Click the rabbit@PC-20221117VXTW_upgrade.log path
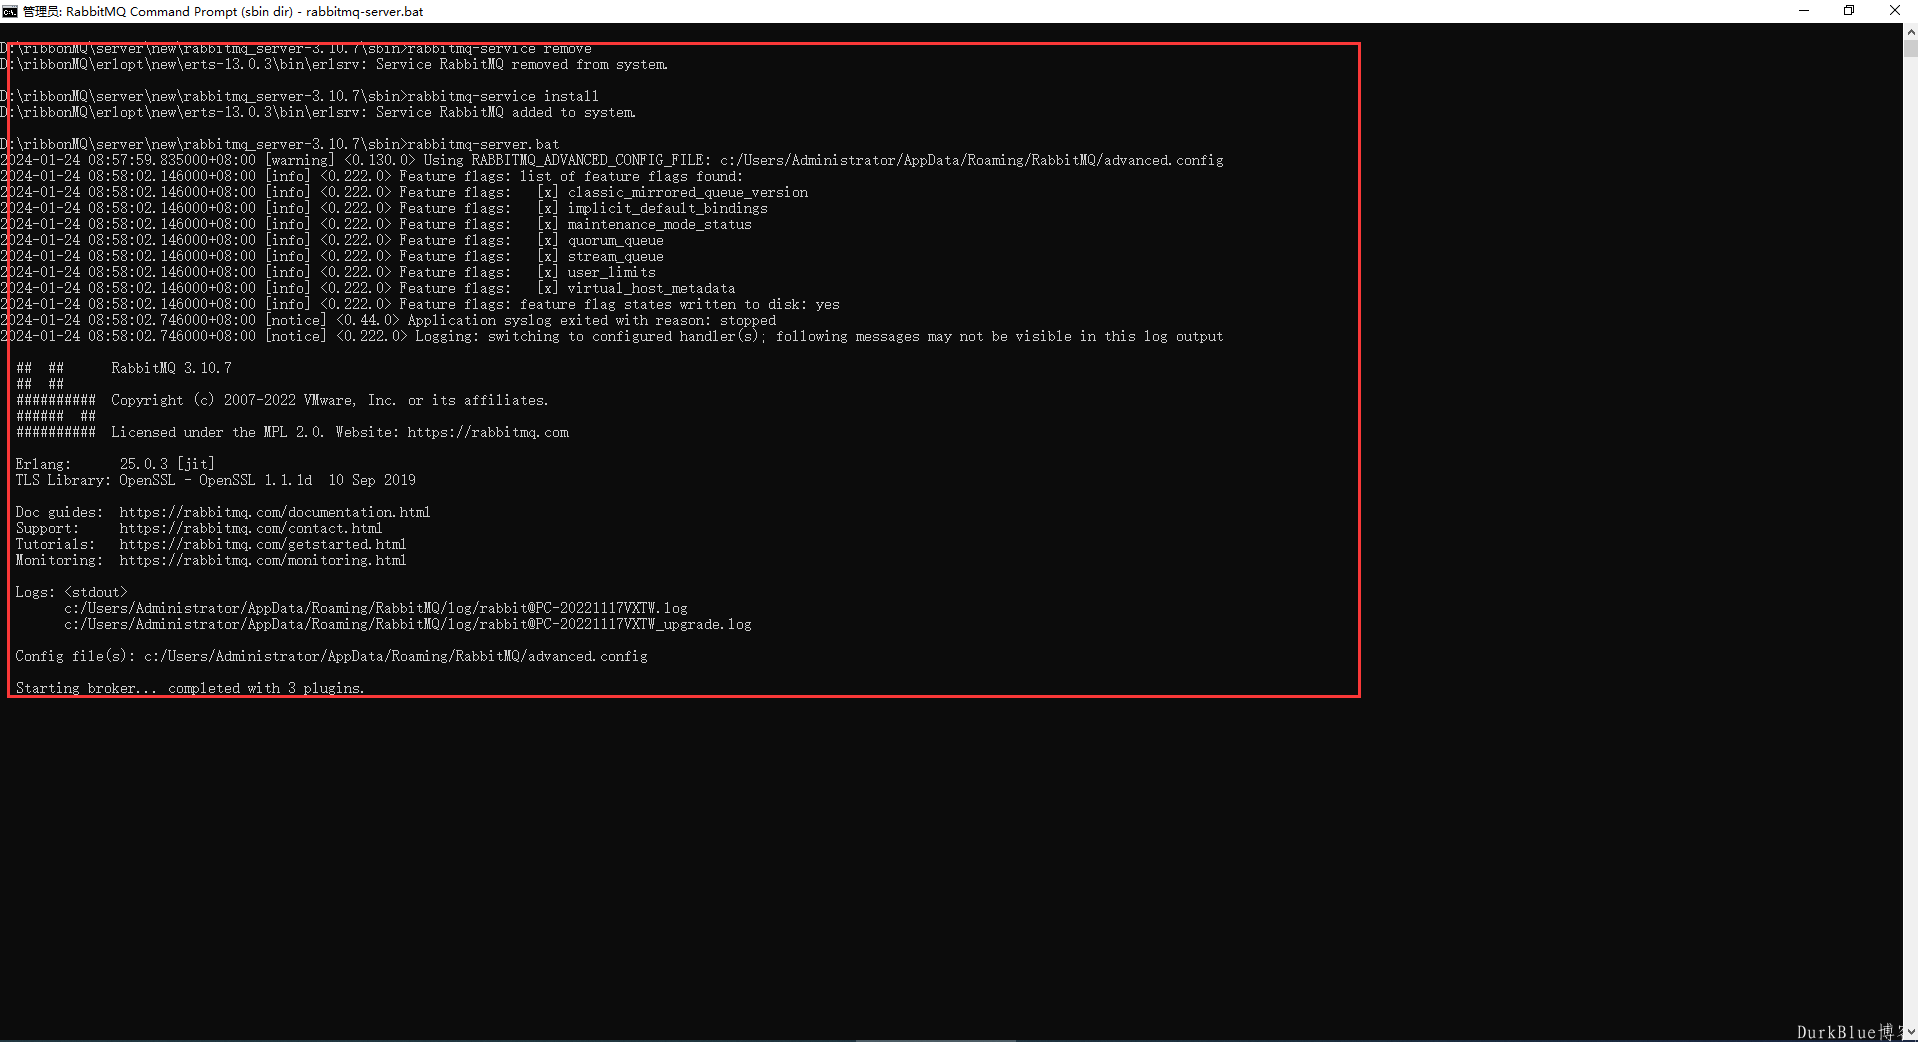Image resolution: width=1918 pixels, height=1042 pixels. click(408, 625)
